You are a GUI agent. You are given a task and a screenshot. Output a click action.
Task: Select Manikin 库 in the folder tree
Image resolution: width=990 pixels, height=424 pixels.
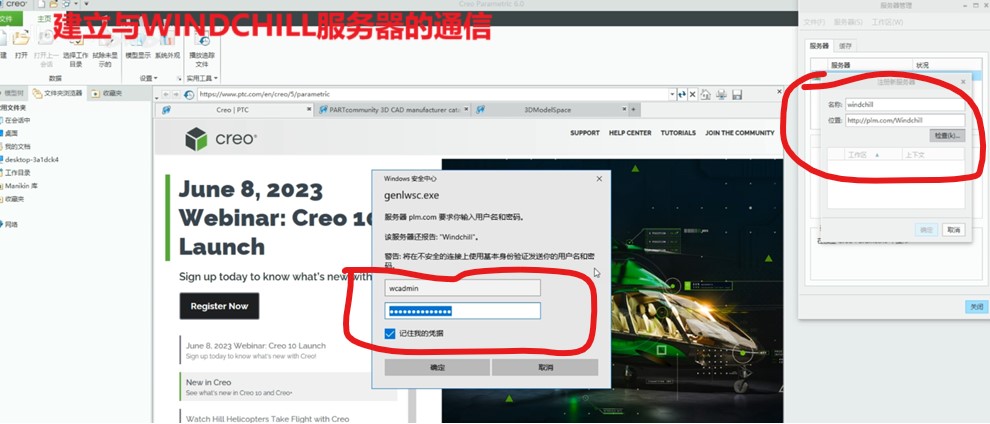(x=20, y=186)
